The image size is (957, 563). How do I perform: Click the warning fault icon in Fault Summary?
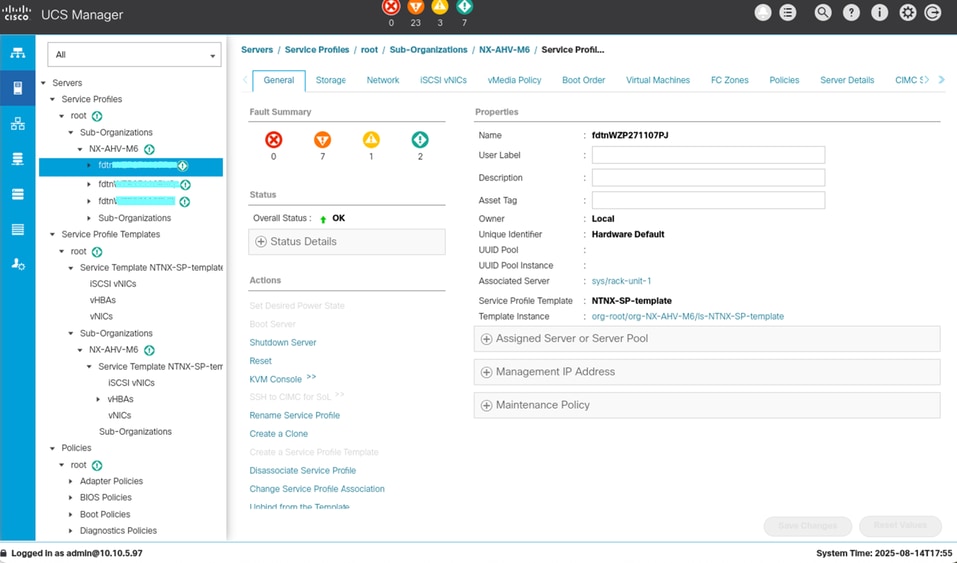click(420, 140)
